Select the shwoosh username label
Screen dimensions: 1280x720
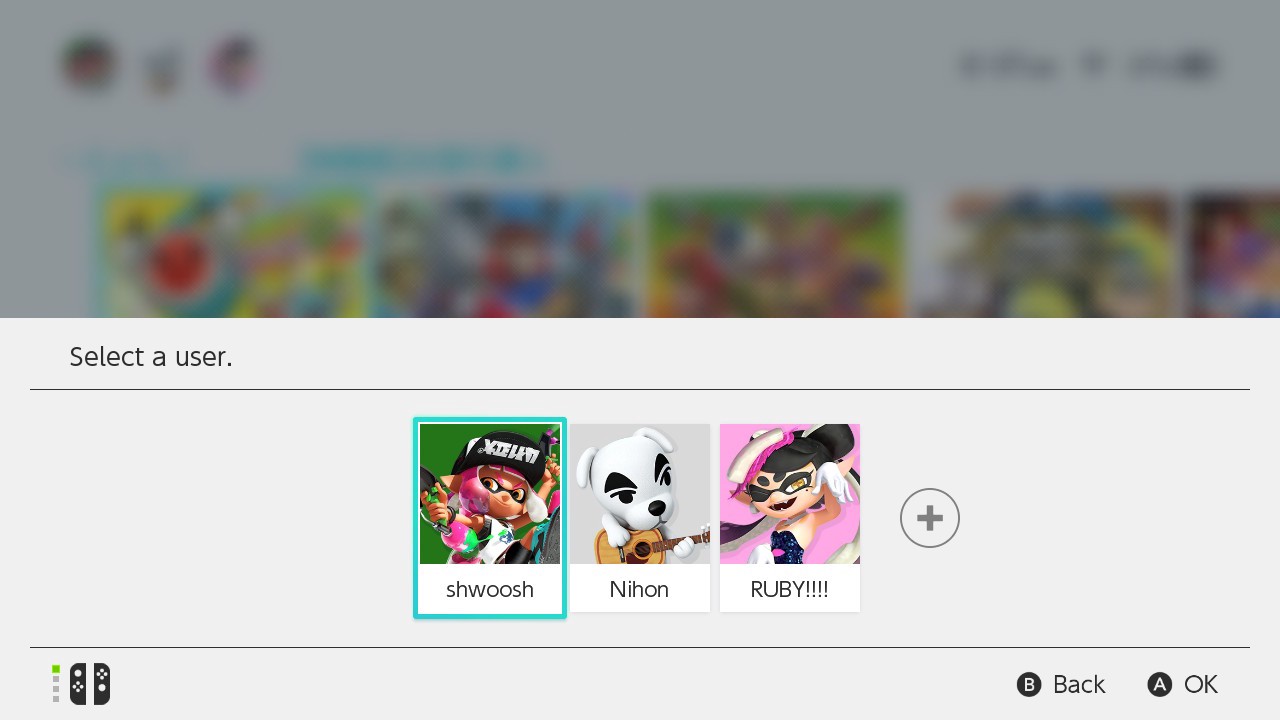490,589
